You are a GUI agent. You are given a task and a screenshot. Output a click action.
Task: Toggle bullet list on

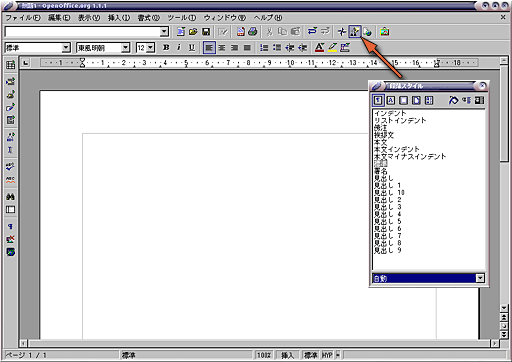[277, 48]
